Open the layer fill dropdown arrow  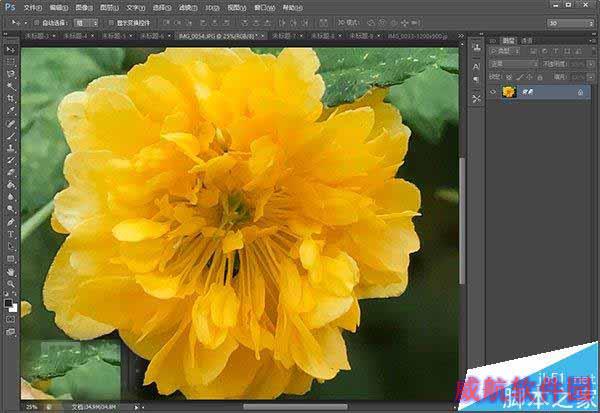pyautogui.click(x=591, y=77)
